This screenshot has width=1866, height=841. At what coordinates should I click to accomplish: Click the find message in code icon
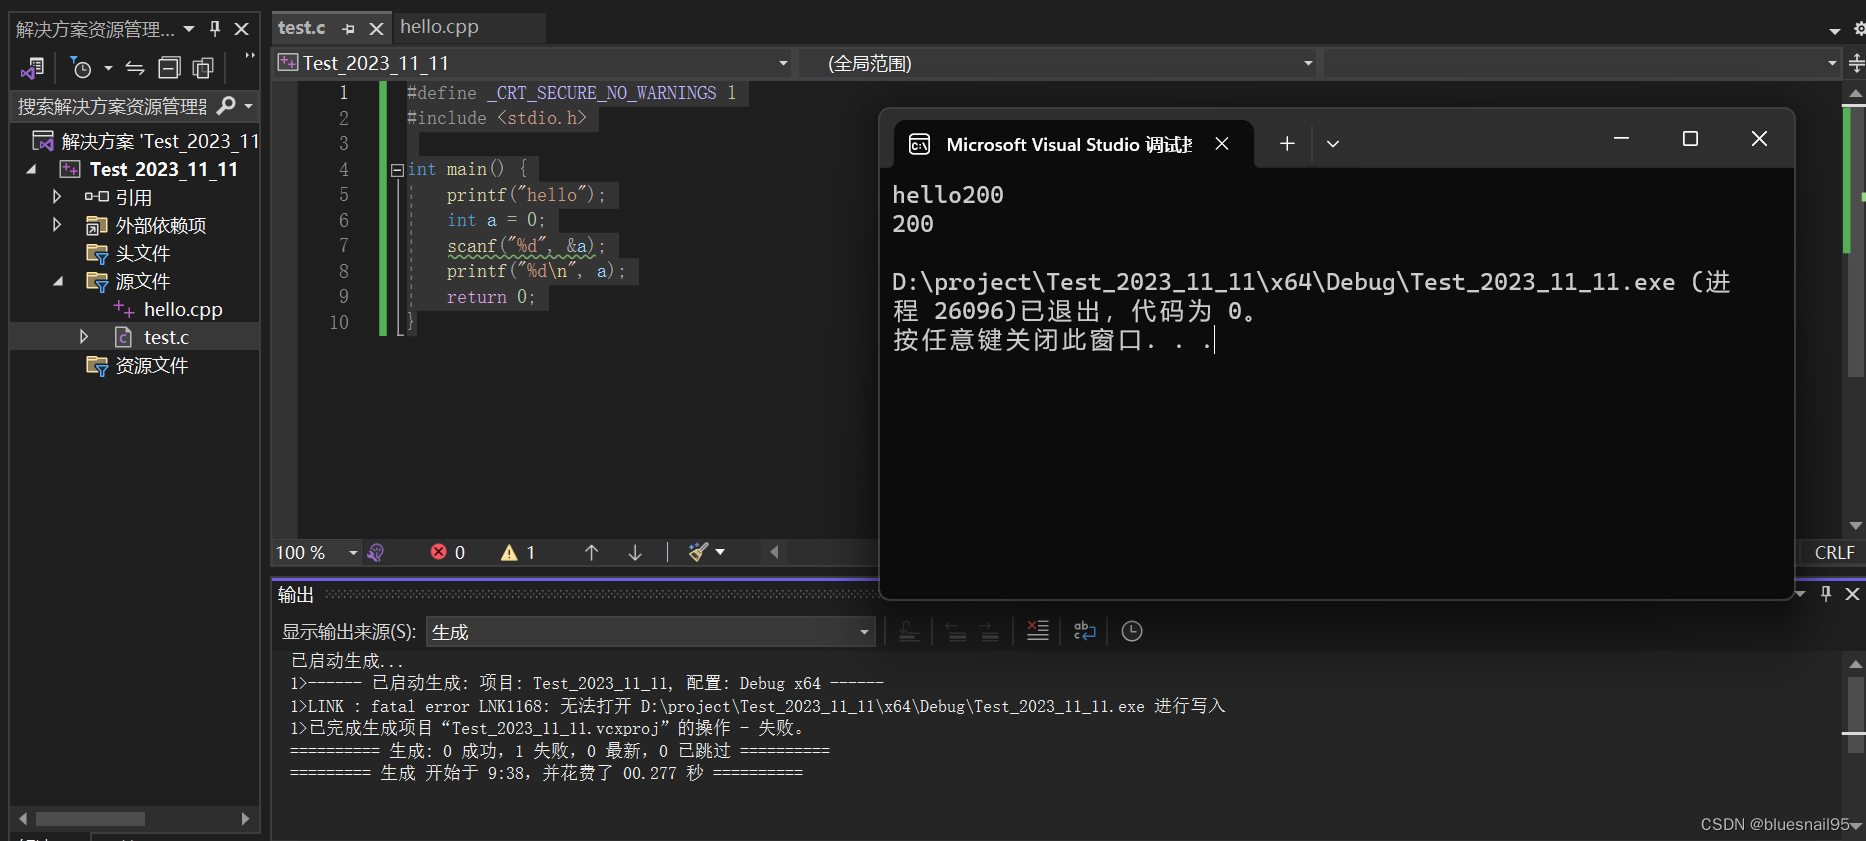tap(909, 631)
